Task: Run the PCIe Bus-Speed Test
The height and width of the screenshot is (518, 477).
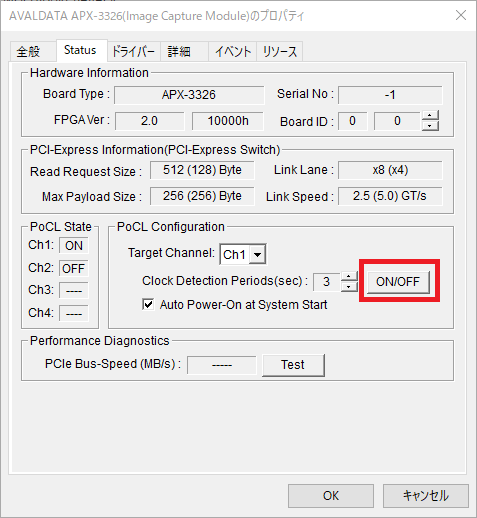Action: [293, 365]
